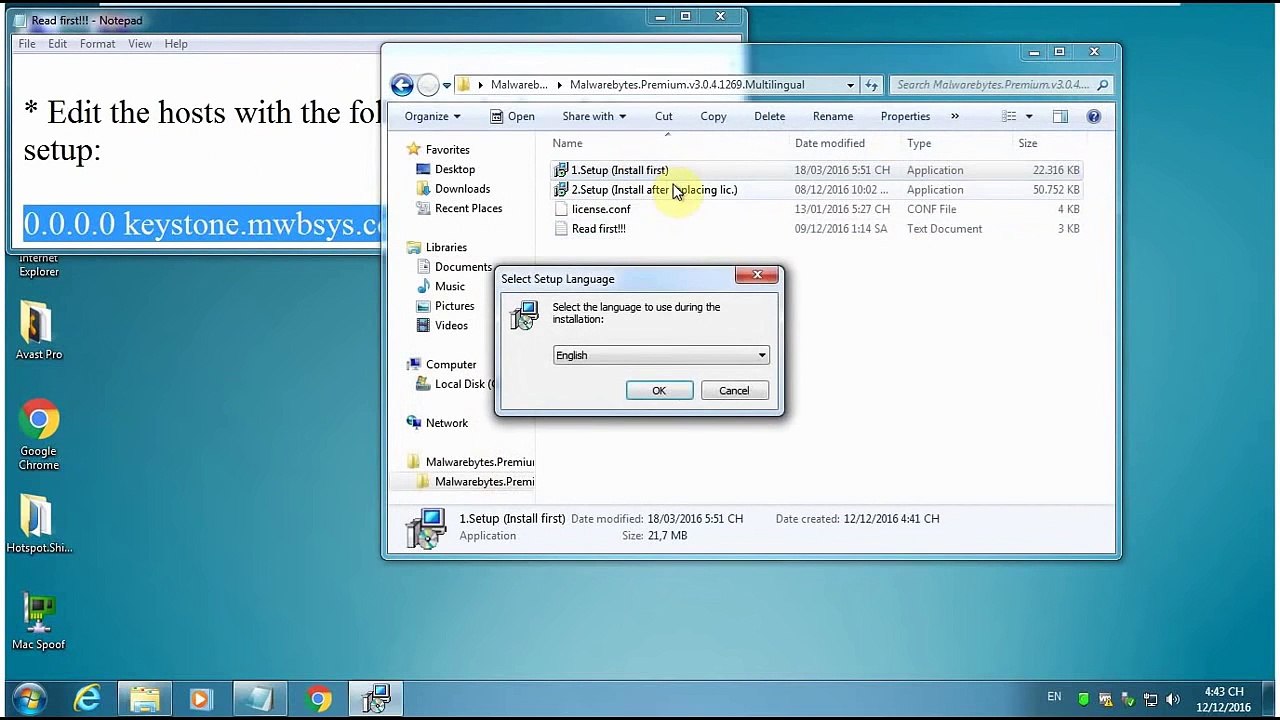
Task: Open Hotspot Shield desktop folder icon
Action: point(38,523)
